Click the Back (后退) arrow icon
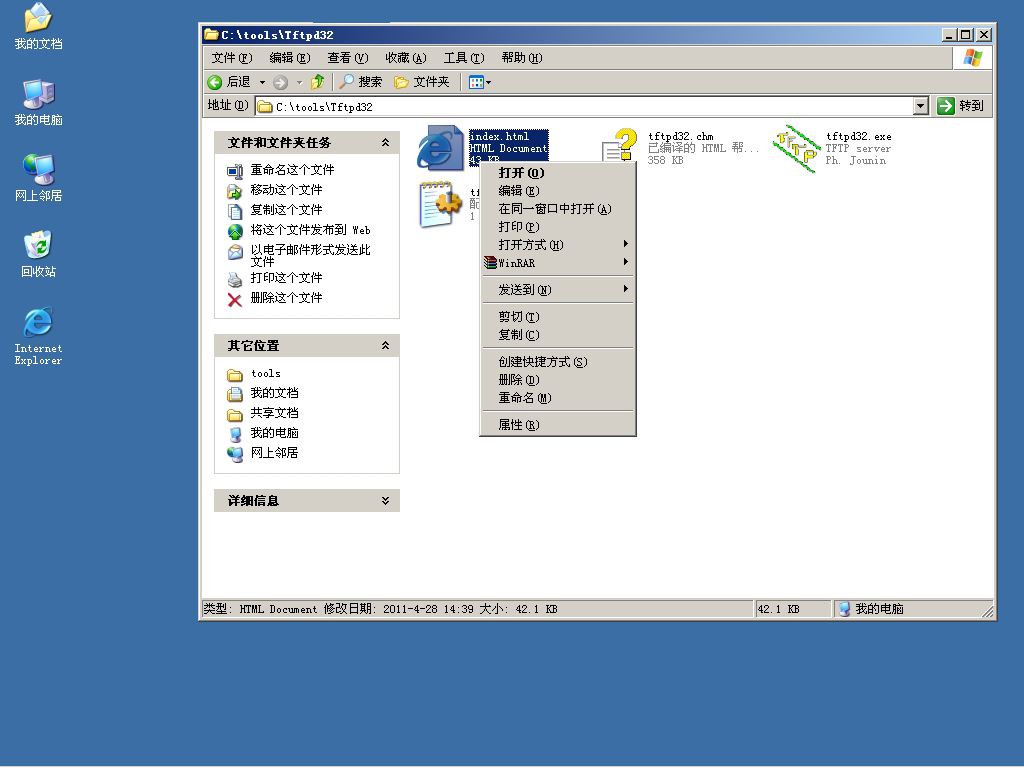The height and width of the screenshot is (768, 1024). point(215,82)
